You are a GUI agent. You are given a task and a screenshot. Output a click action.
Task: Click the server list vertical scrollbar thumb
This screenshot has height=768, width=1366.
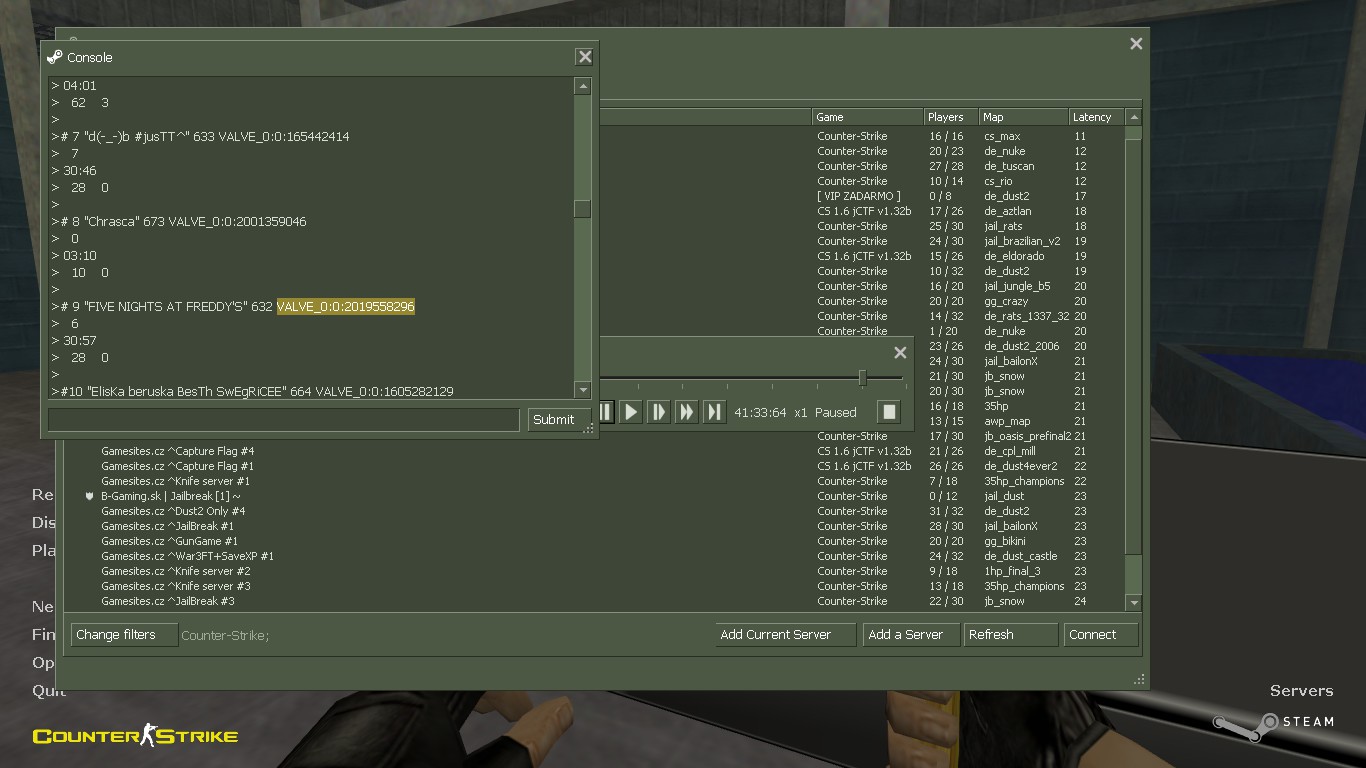(x=1133, y=345)
